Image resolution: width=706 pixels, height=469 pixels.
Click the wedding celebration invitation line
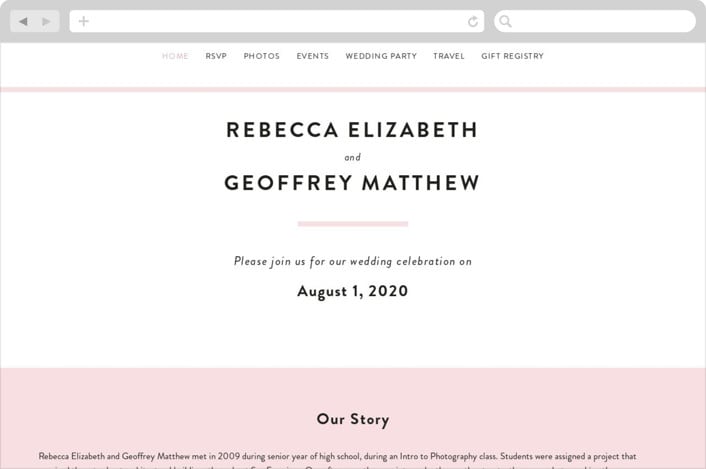pos(353,262)
